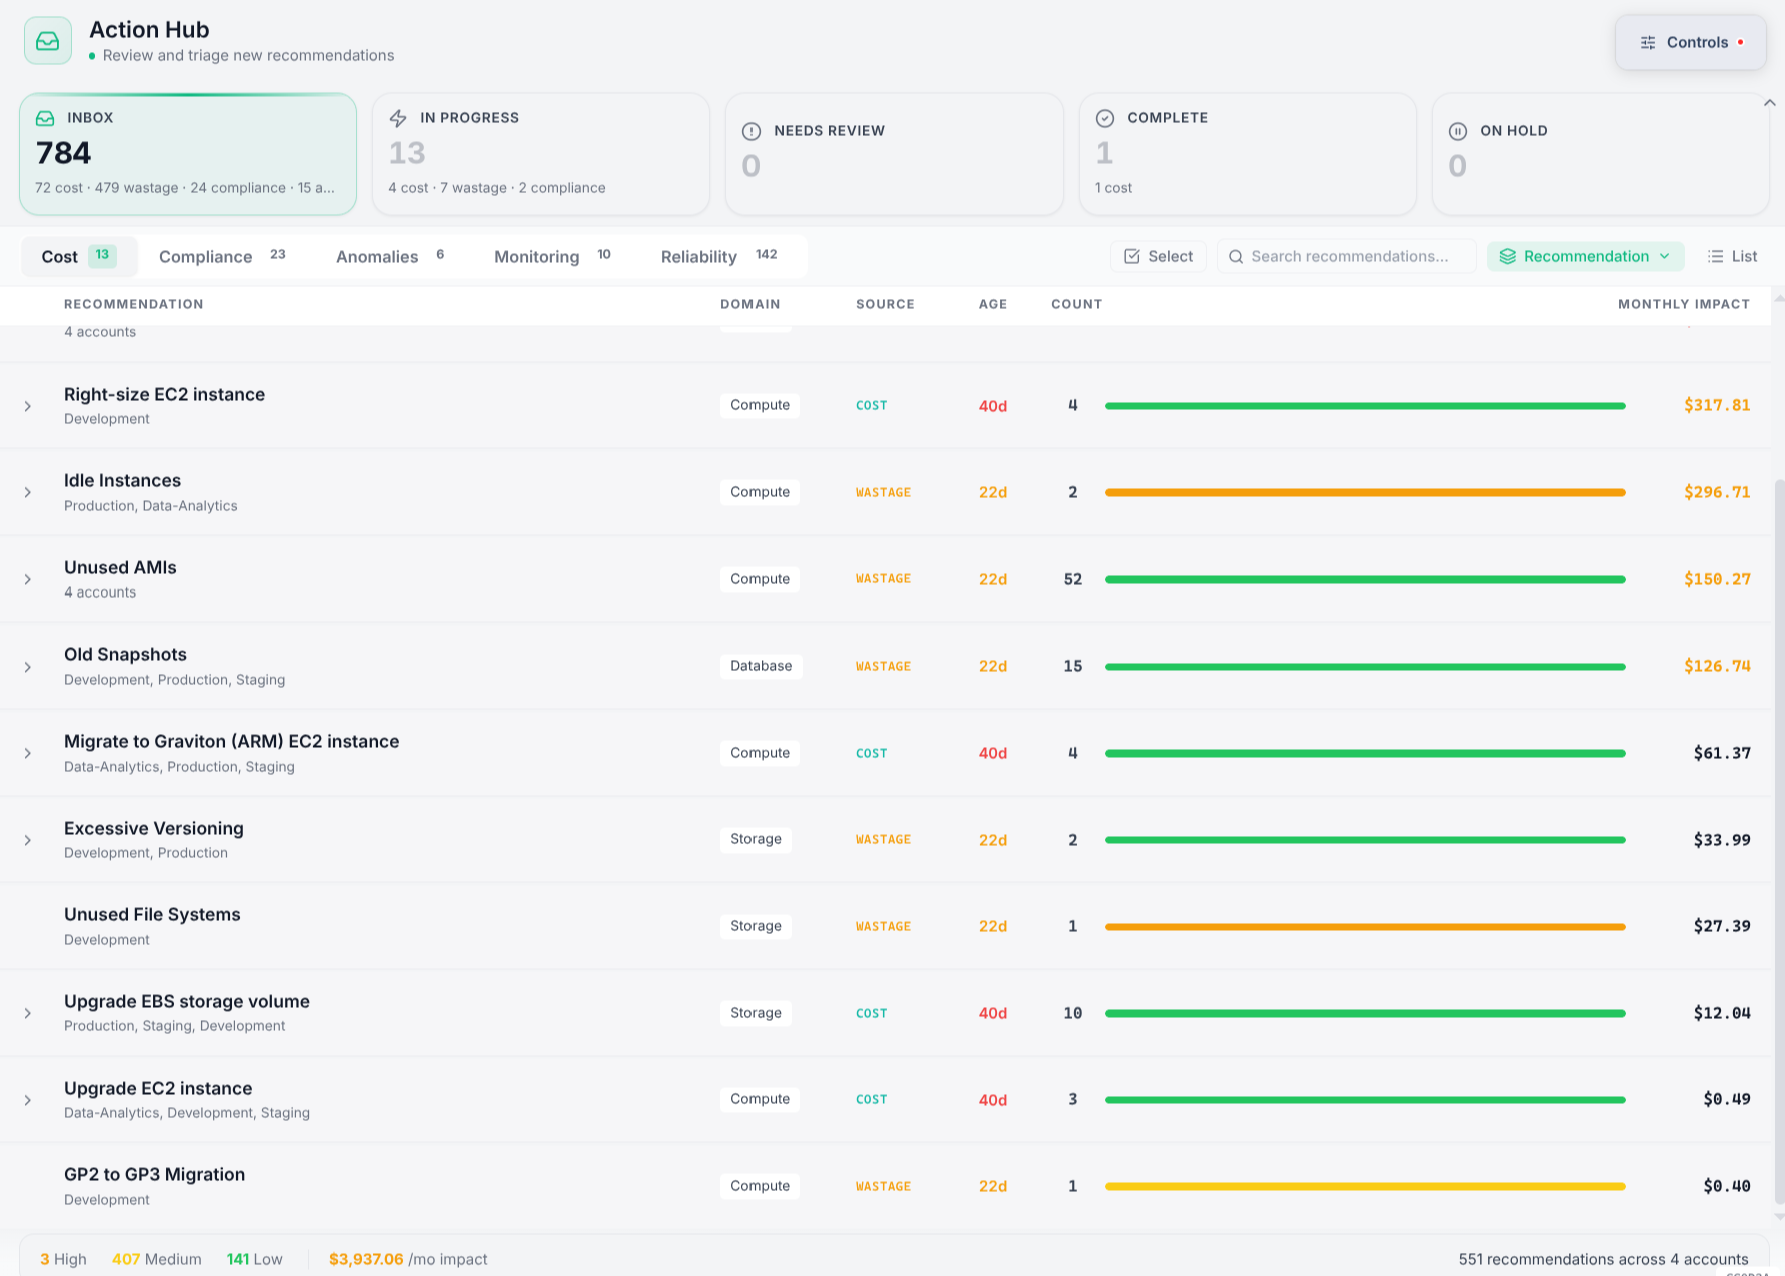Open the On Hold status card
This screenshot has height=1276, width=1785.
(x=1600, y=154)
